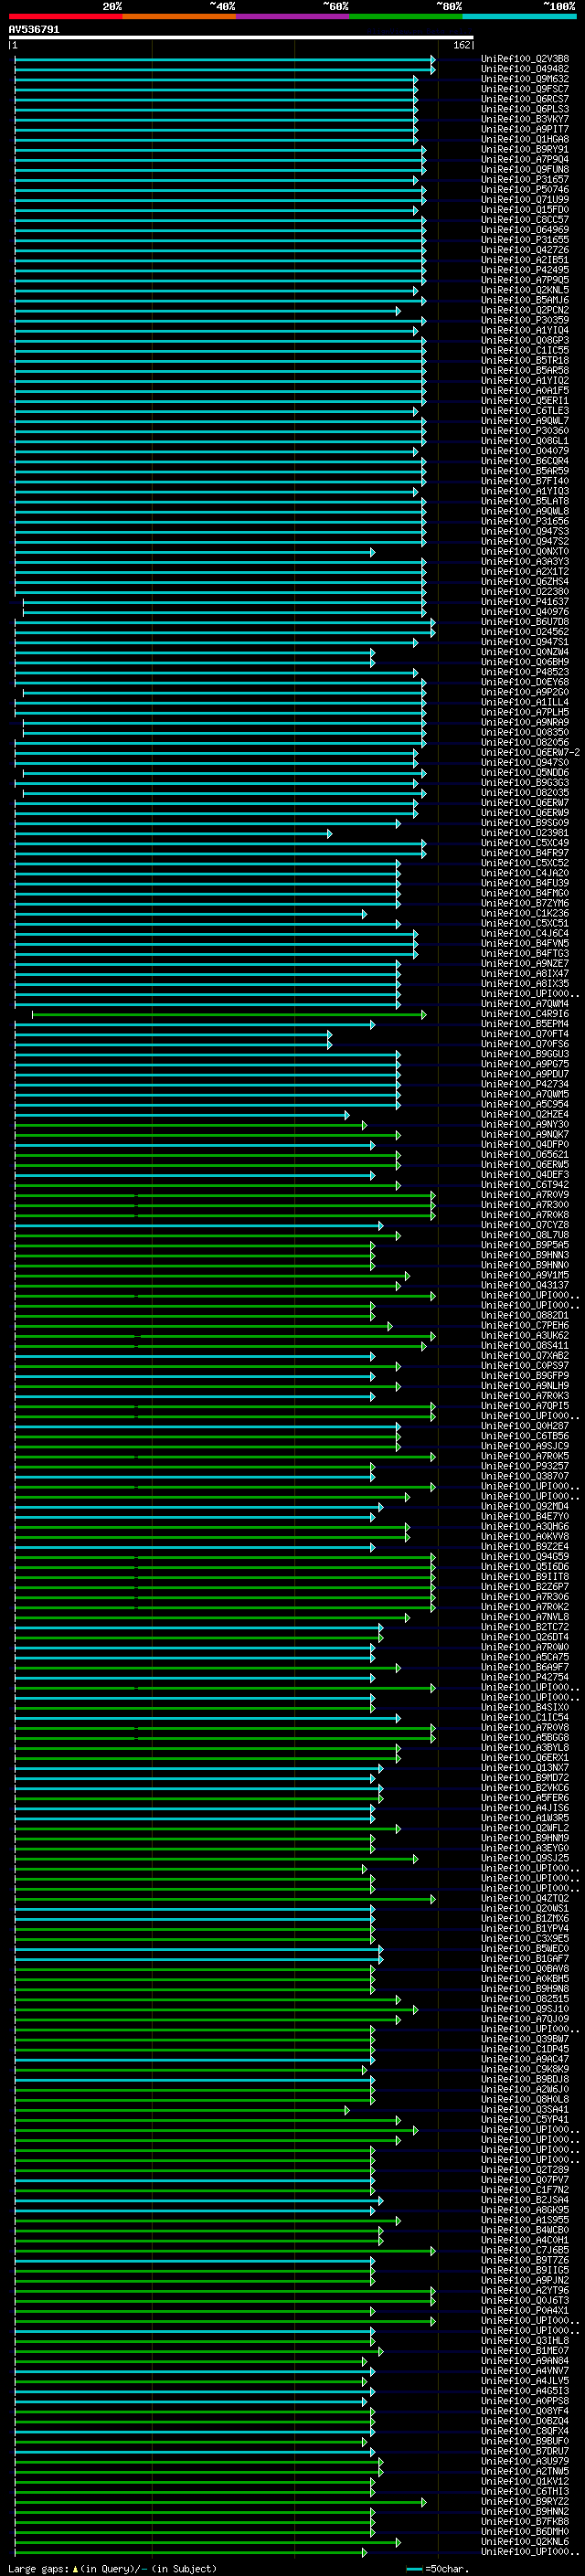Screen dimensions: 585x2576
Task: Select label UniRef100_P93257
Action: coord(525,1467)
